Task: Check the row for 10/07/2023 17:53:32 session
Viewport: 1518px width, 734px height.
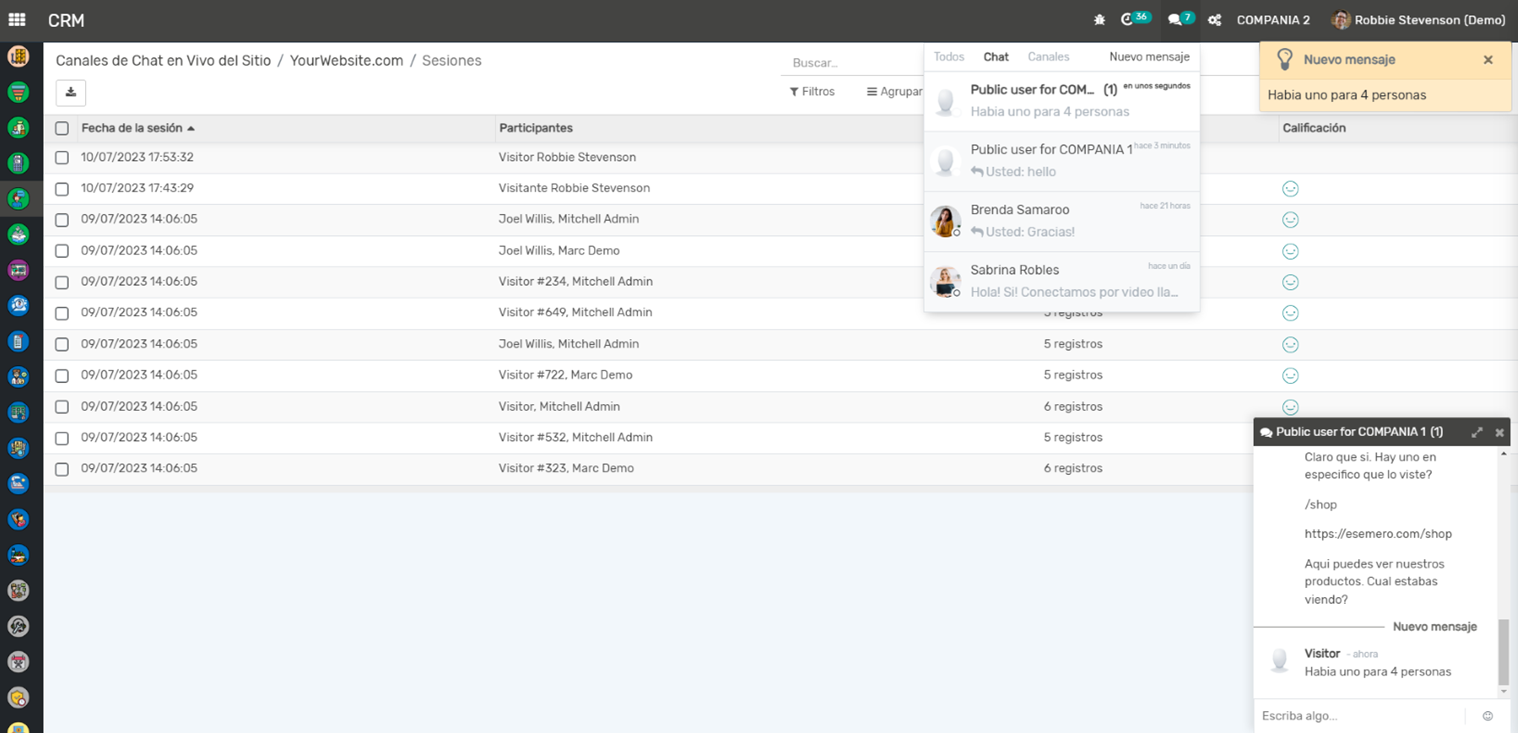Action: 62,158
